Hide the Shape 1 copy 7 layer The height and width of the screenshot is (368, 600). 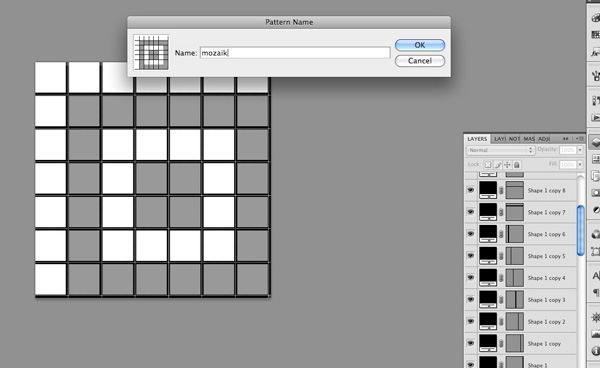(471, 212)
